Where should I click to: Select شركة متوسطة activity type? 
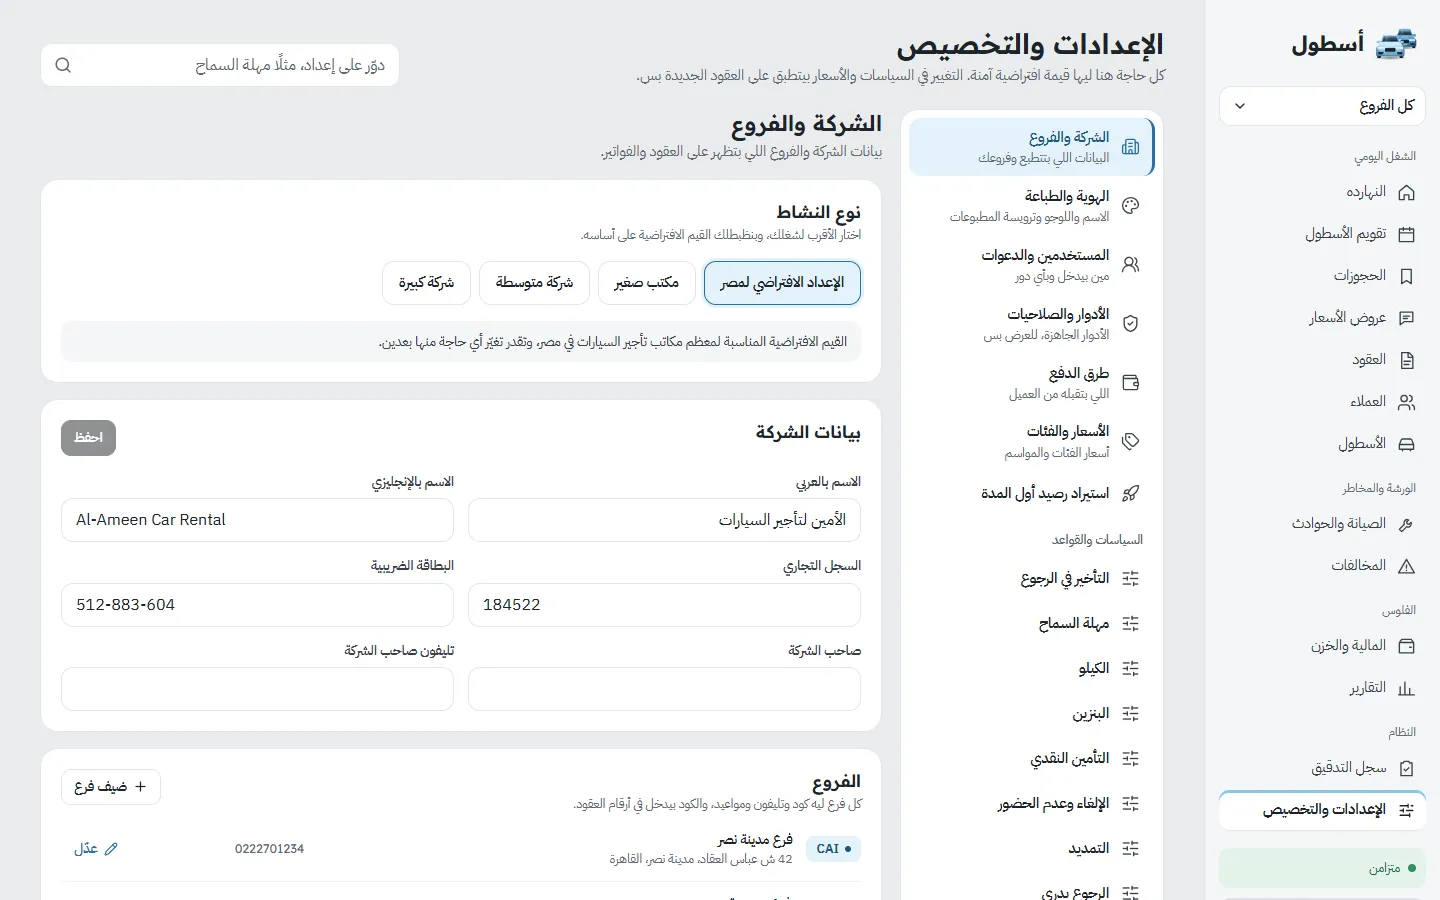(x=534, y=283)
